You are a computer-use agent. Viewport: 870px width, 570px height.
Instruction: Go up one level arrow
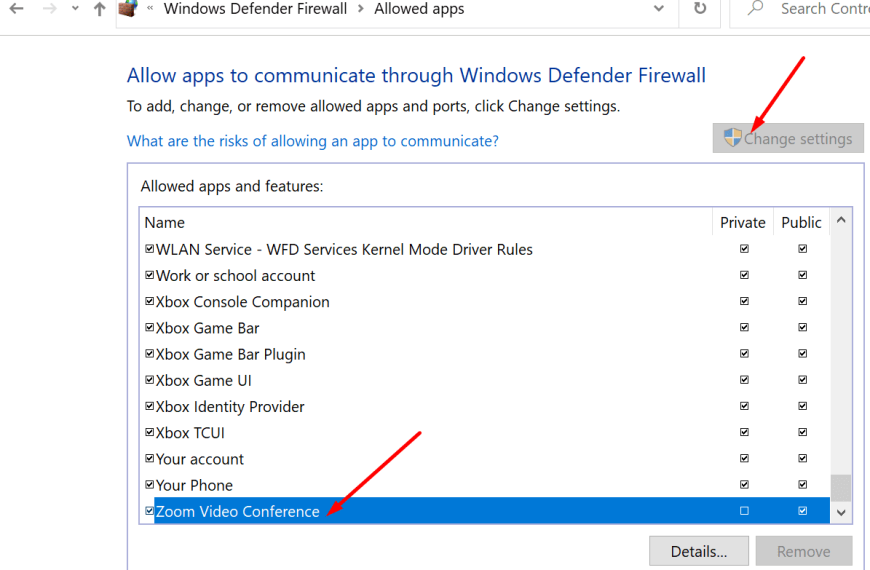(x=100, y=8)
